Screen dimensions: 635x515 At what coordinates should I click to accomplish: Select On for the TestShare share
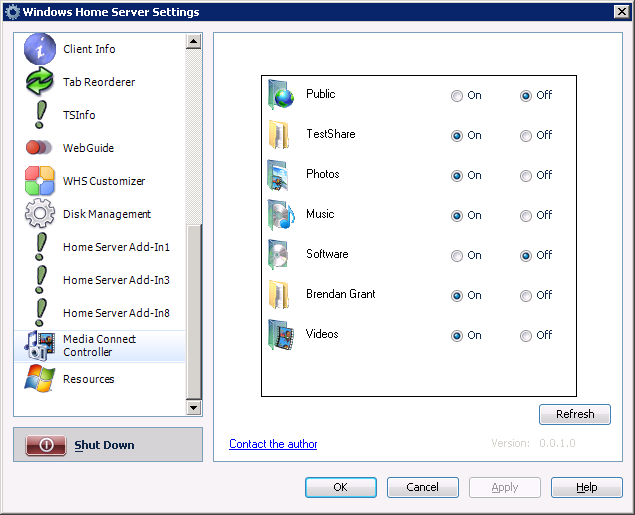[x=456, y=136]
